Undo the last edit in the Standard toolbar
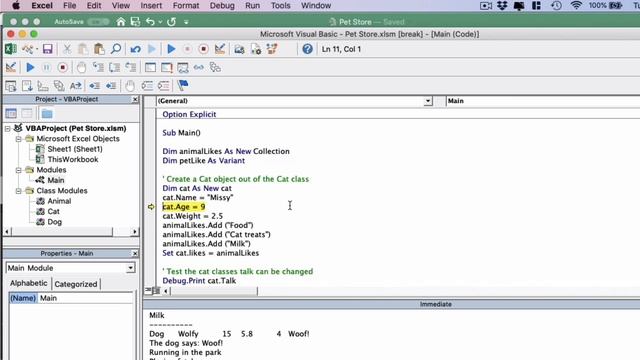This screenshot has height=360, width=640. [x=136, y=49]
